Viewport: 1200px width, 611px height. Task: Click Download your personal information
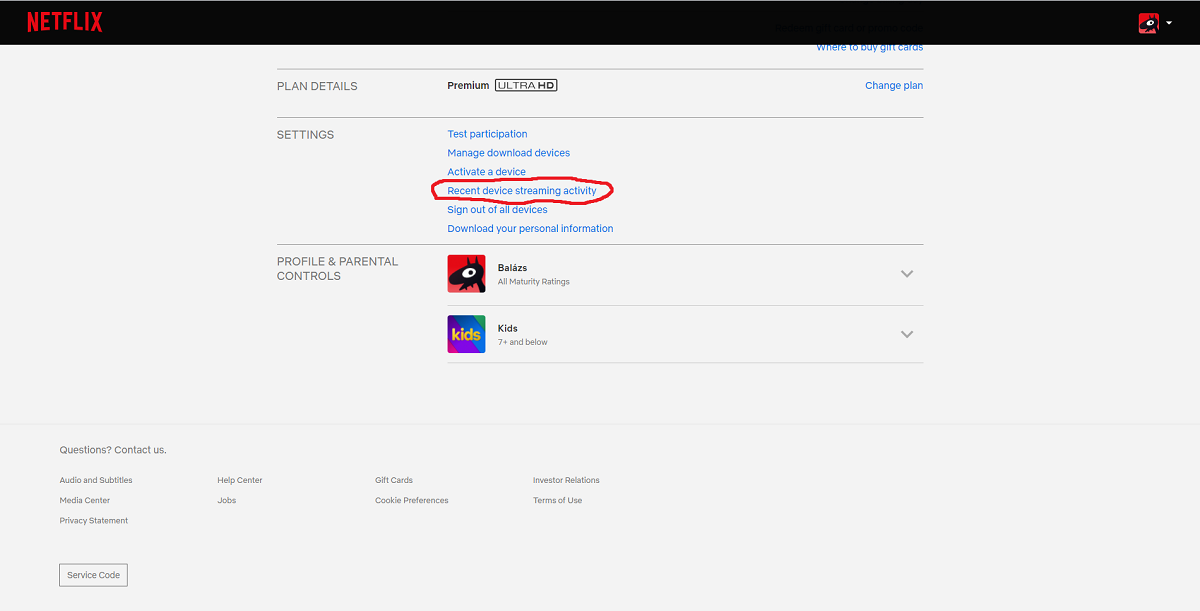coord(530,229)
